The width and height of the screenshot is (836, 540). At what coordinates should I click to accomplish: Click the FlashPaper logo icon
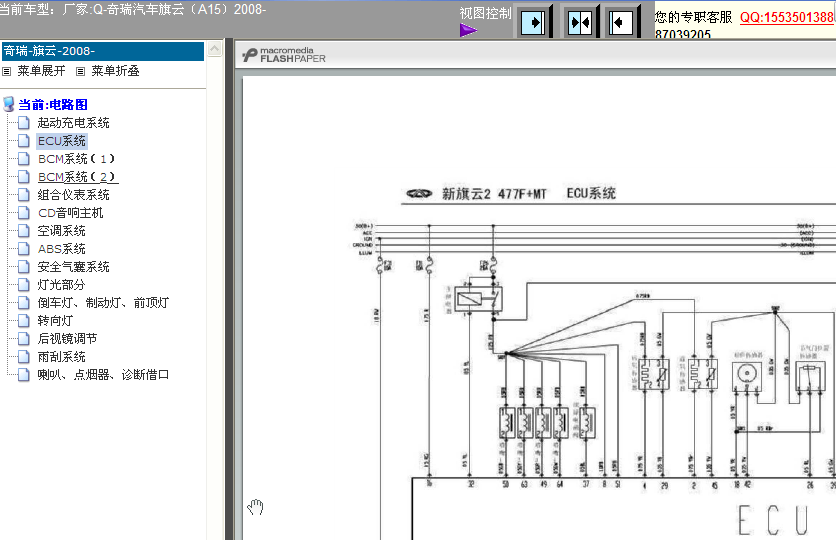[250, 55]
